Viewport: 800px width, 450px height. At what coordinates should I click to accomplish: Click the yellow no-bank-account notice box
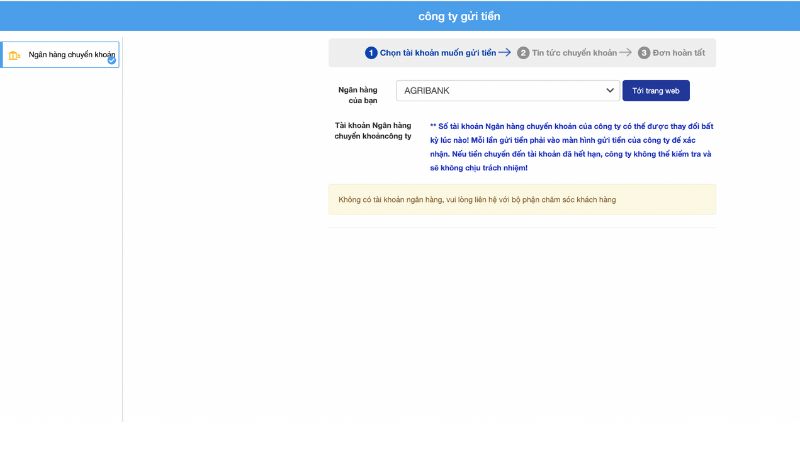point(522,200)
